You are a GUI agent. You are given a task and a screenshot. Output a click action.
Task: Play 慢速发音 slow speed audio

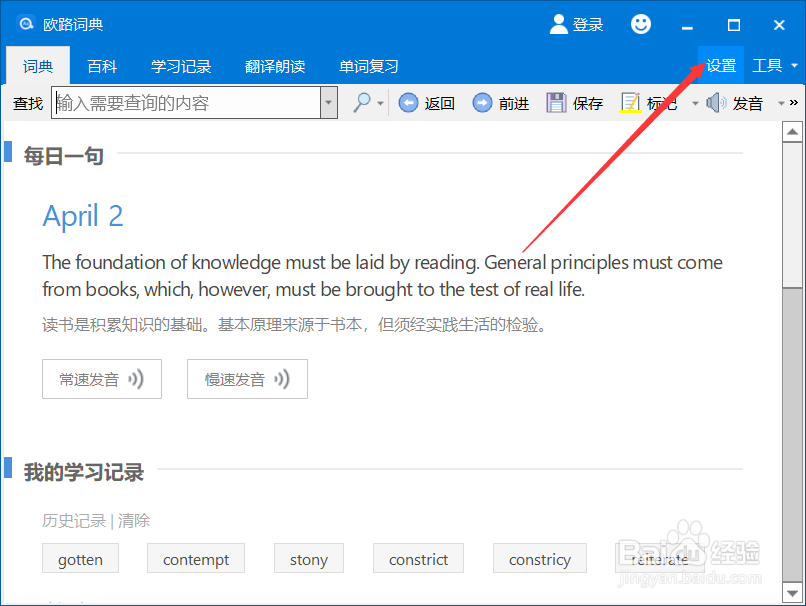[x=247, y=379]
